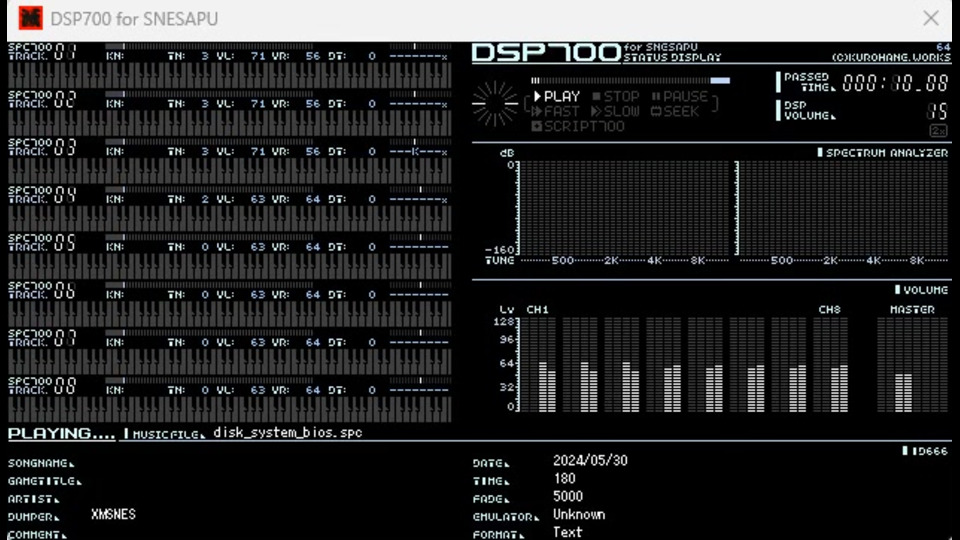The width and height of the screenshot is (960, 540).
Task: Click the SEEK indicator
Action: tap(675, 111)
